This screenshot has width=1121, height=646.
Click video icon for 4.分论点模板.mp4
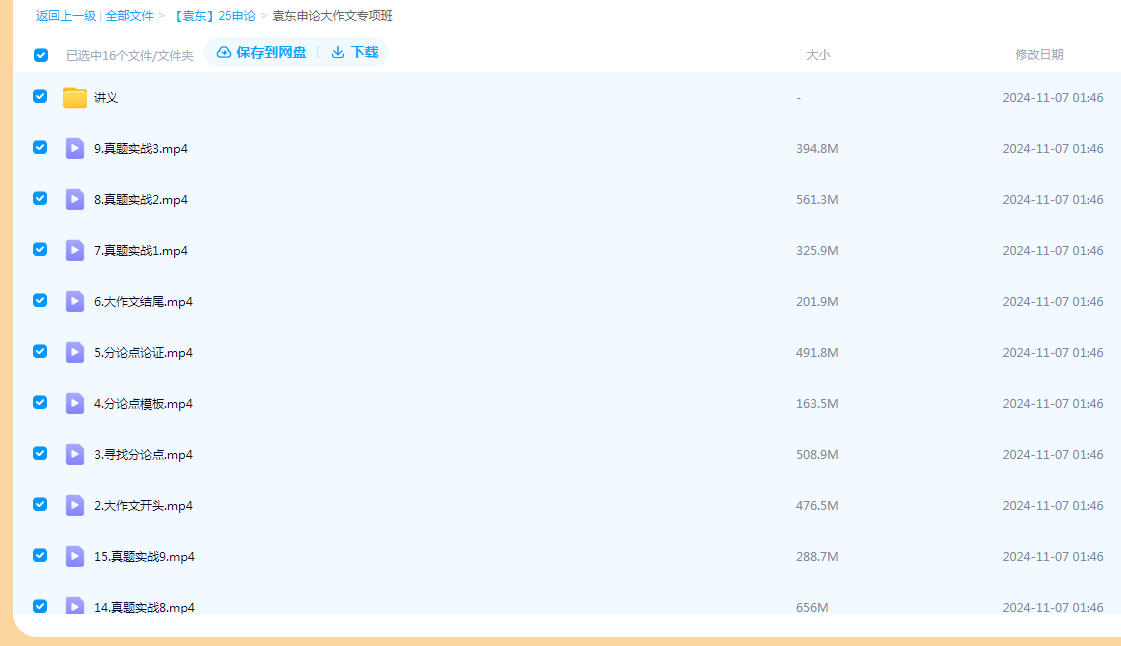tap(75, 404)
